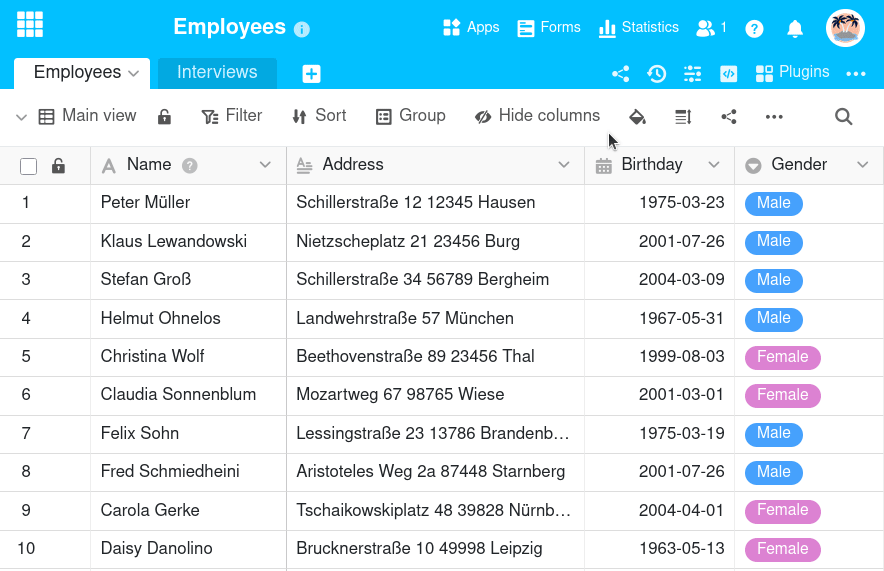
Task: Click the row height adjustment icon
Action: (683, 117)
